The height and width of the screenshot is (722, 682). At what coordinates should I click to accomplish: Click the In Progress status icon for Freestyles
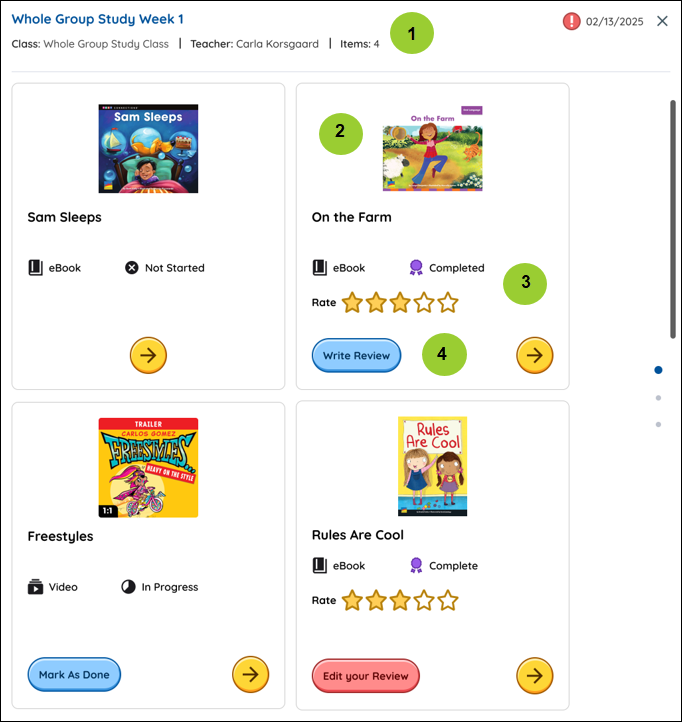[x=128, y=587]
